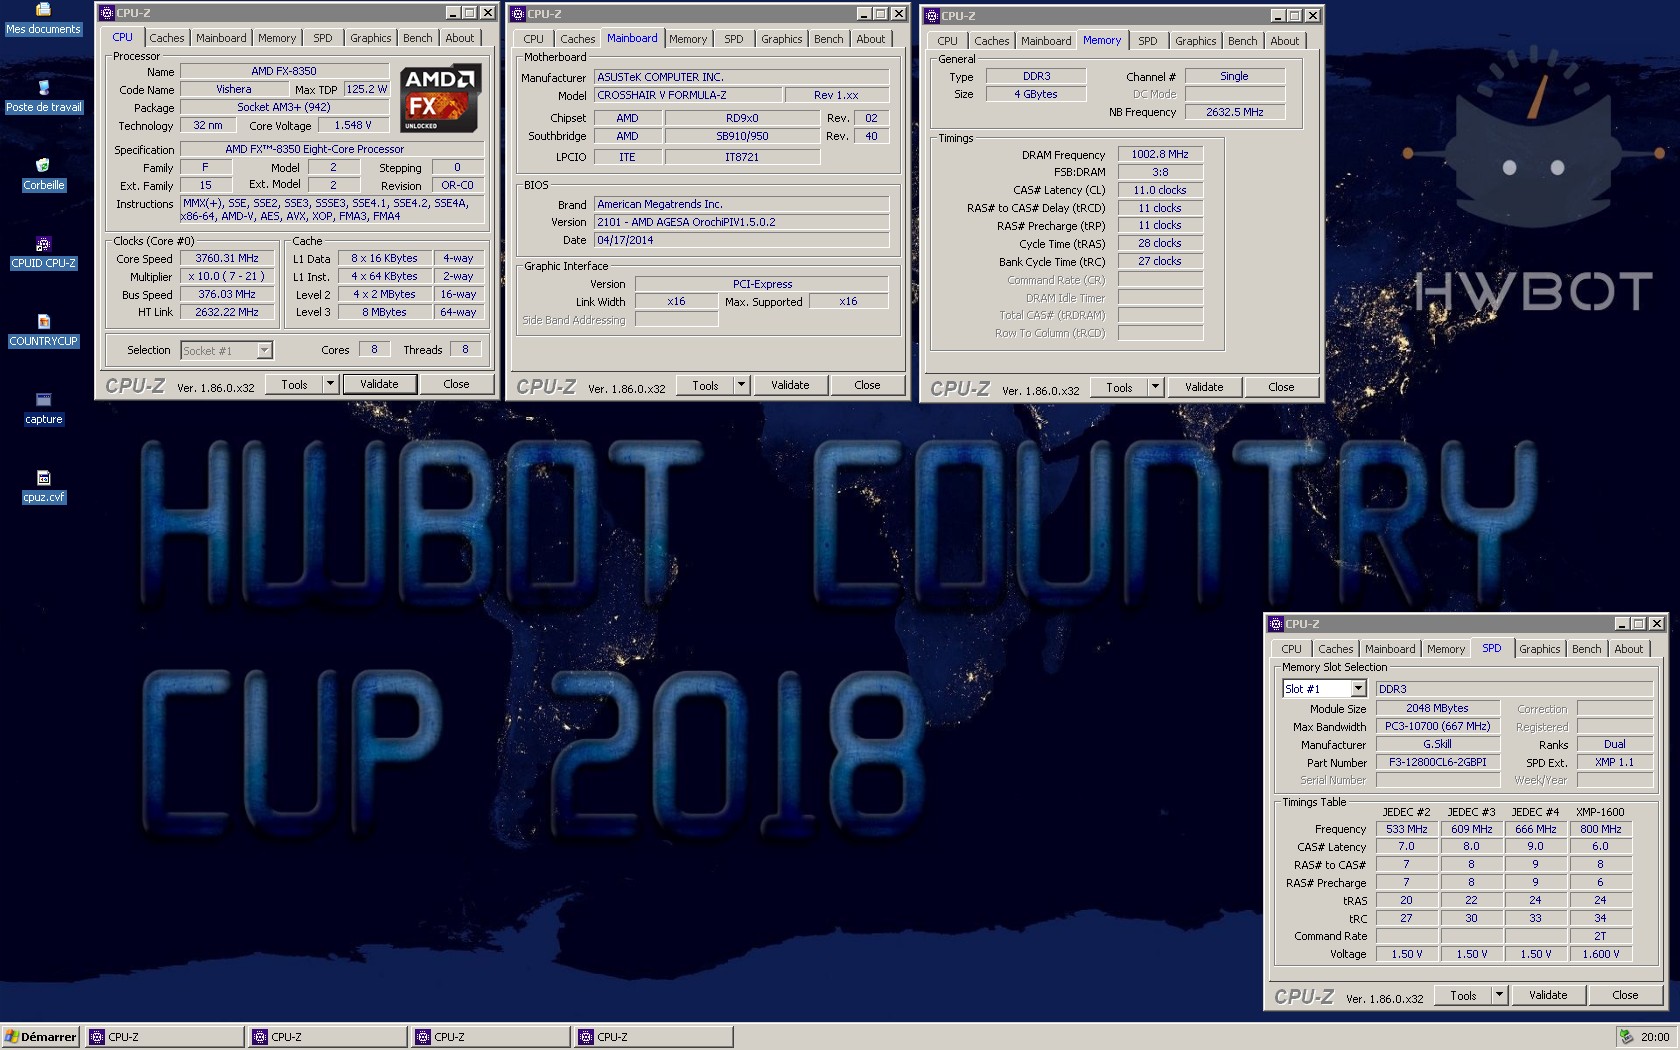Click AMD FX processor logo in CPU window

[x=441, y=97]
